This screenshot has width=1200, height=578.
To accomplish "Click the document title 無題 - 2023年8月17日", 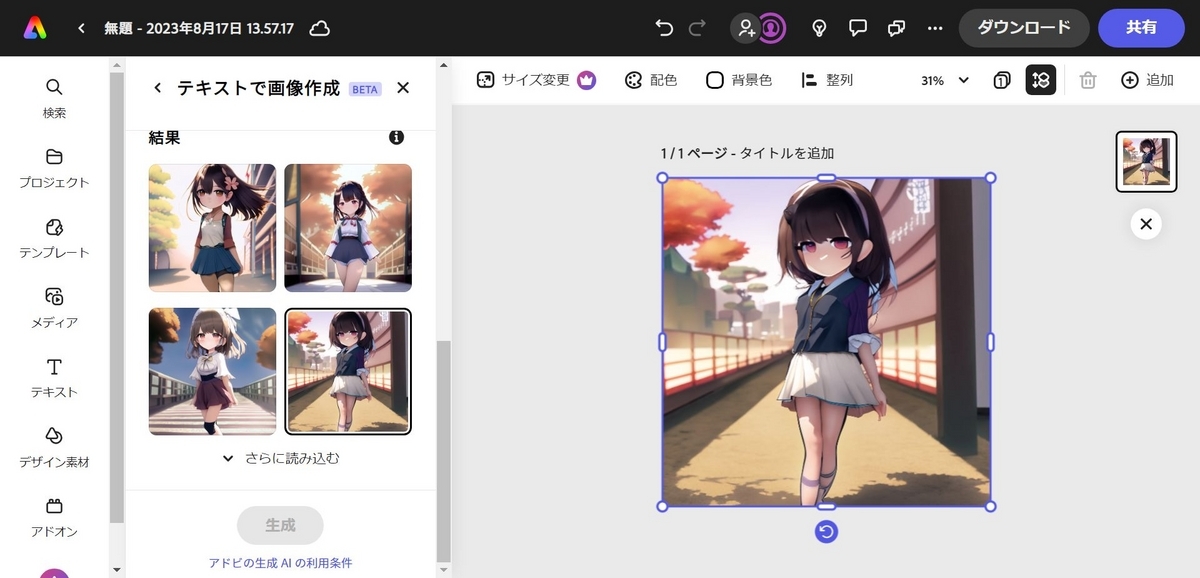I will [x=199, y=28].
